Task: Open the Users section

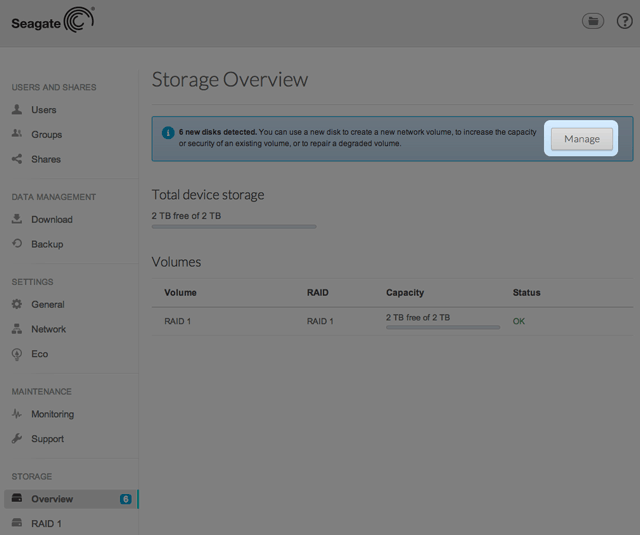Action: tap(44, 110)
